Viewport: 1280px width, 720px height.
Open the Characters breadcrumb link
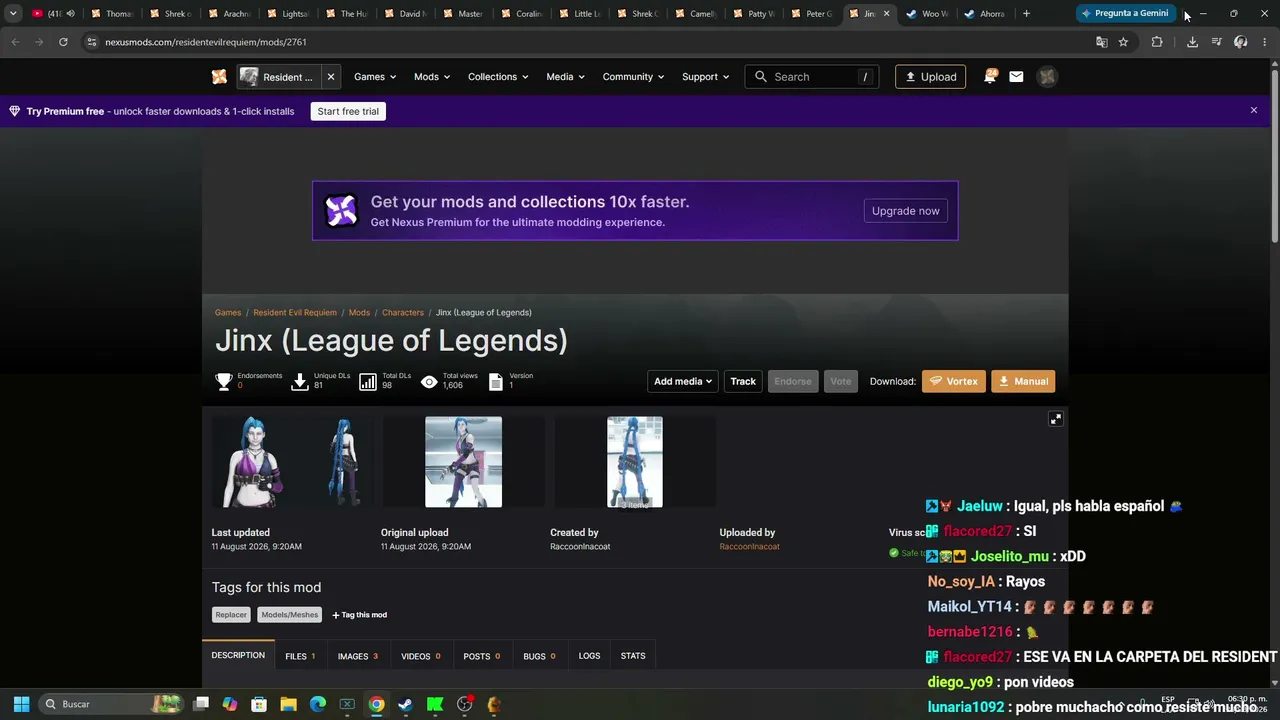tap(403, 313)
